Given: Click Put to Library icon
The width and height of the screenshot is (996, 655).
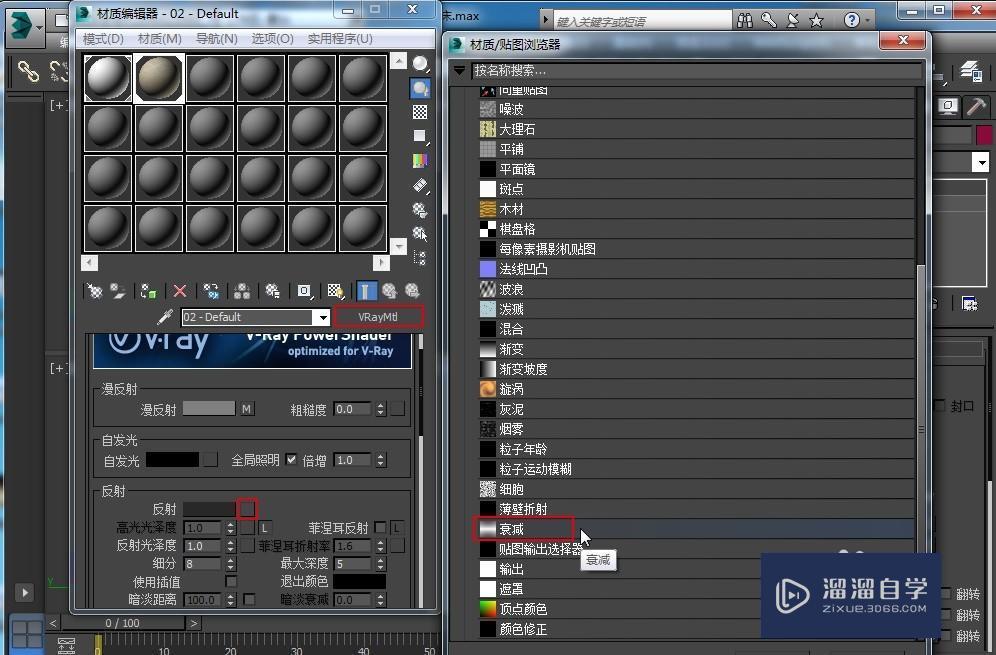Looking at the screenshot, I should click(x=273, y=291).
